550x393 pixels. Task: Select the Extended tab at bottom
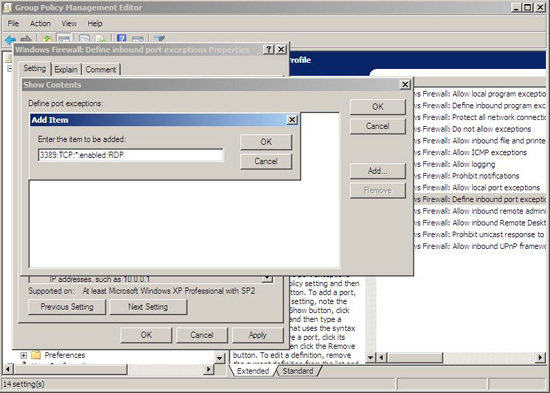pos(253,371)
